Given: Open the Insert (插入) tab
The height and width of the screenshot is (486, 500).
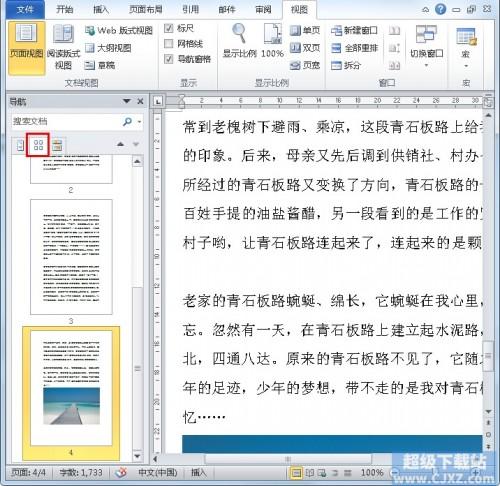Looking at the screenshot, I should [101, 9].
